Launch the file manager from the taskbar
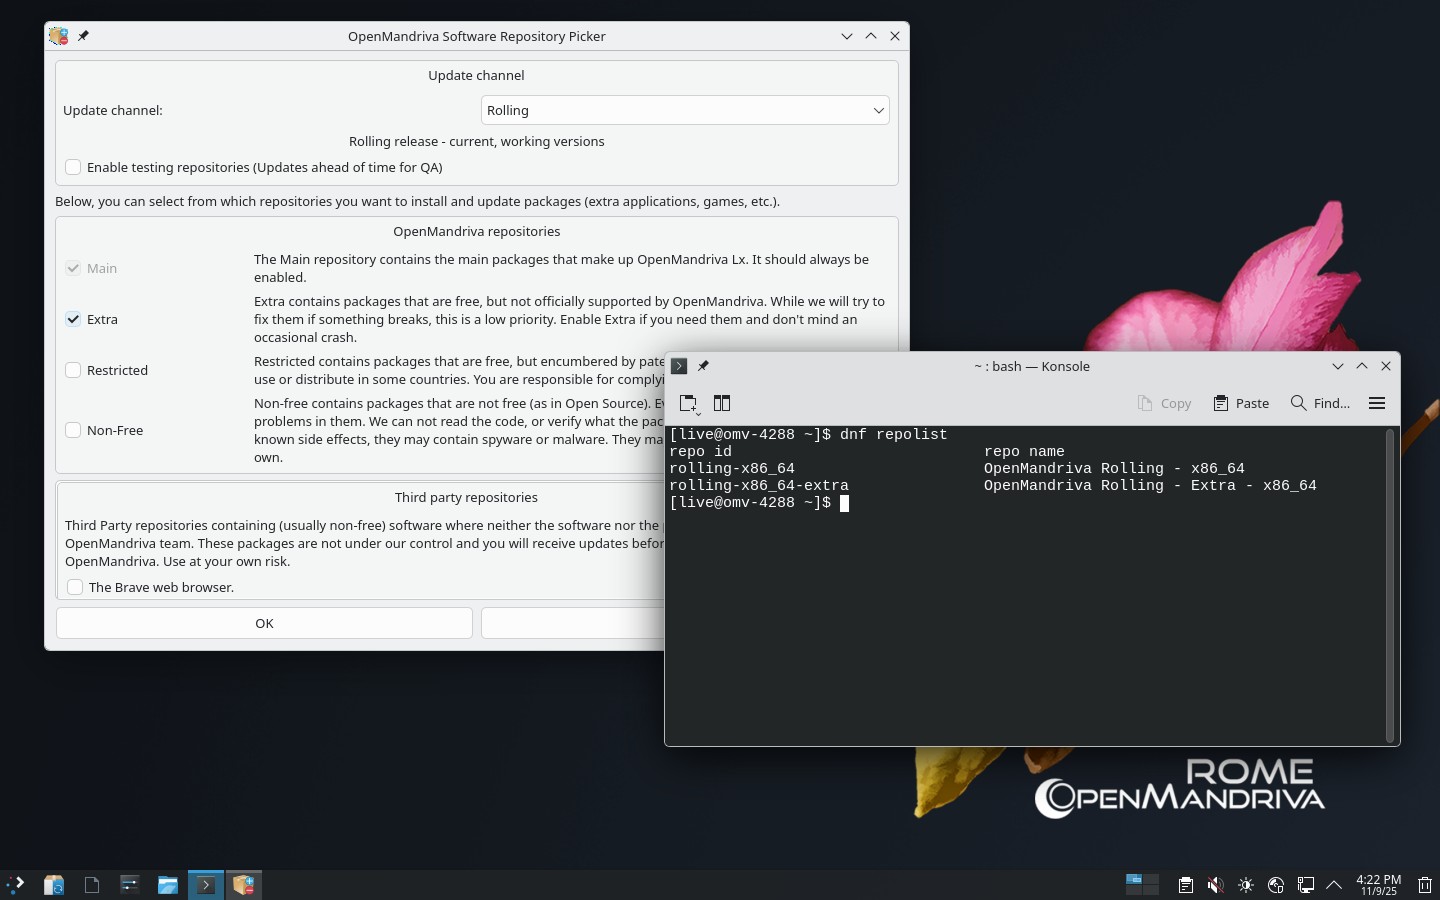 click(167, 885)
